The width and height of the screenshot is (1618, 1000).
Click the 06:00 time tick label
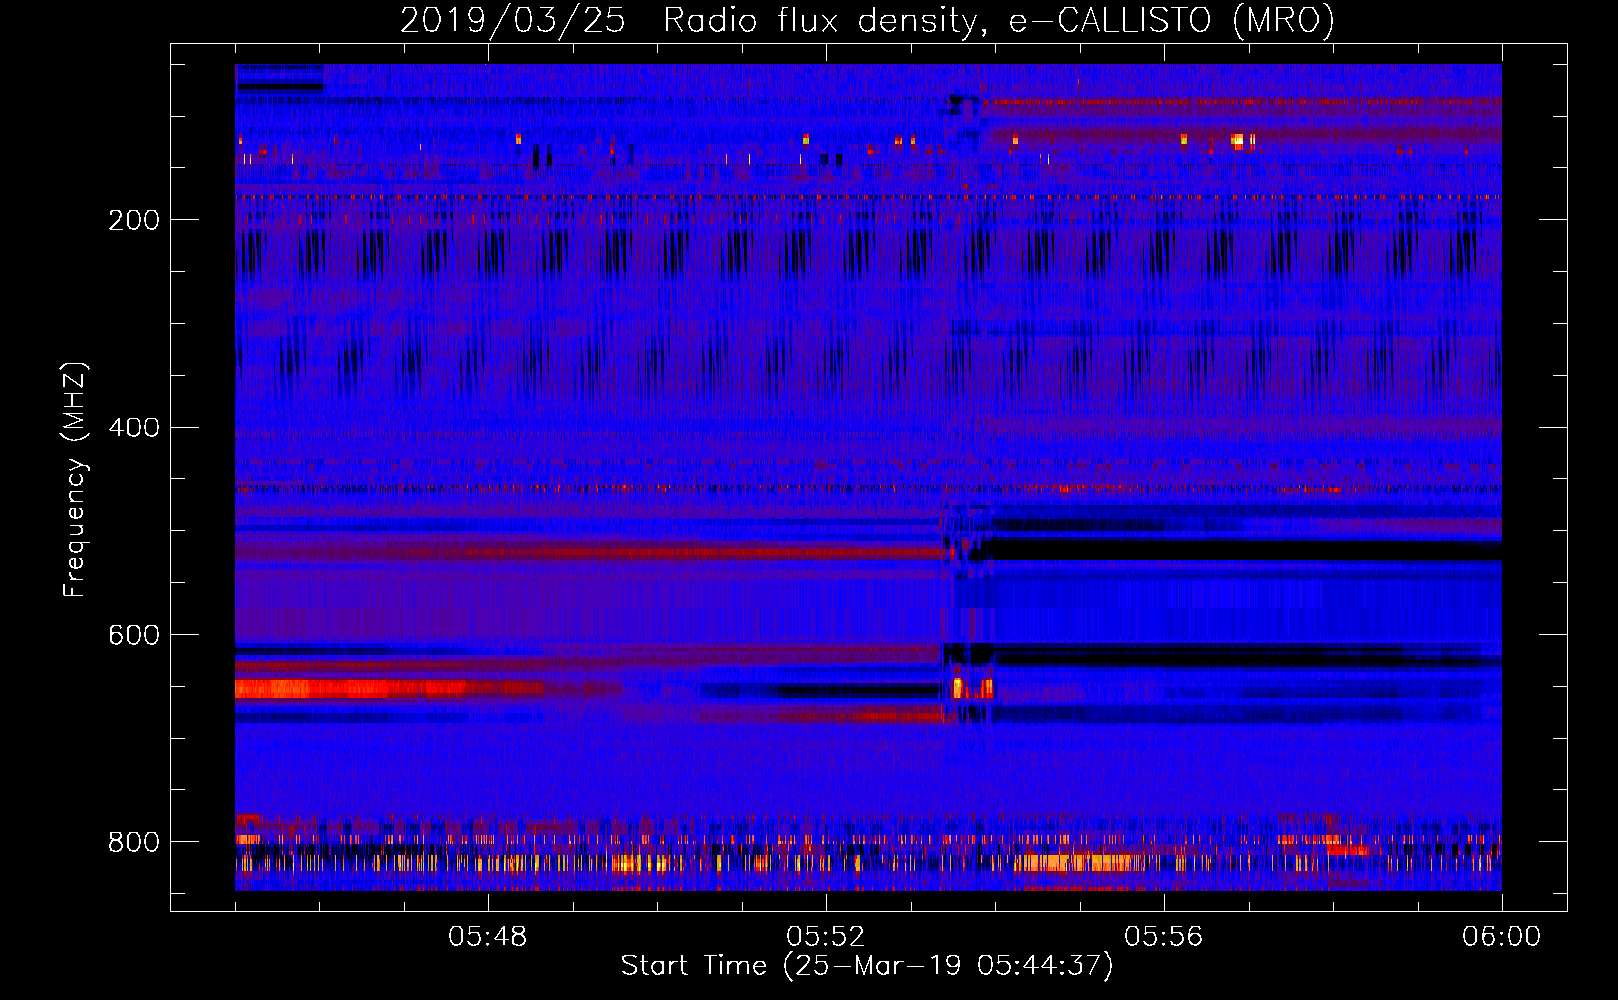(x=1502, y=937)
